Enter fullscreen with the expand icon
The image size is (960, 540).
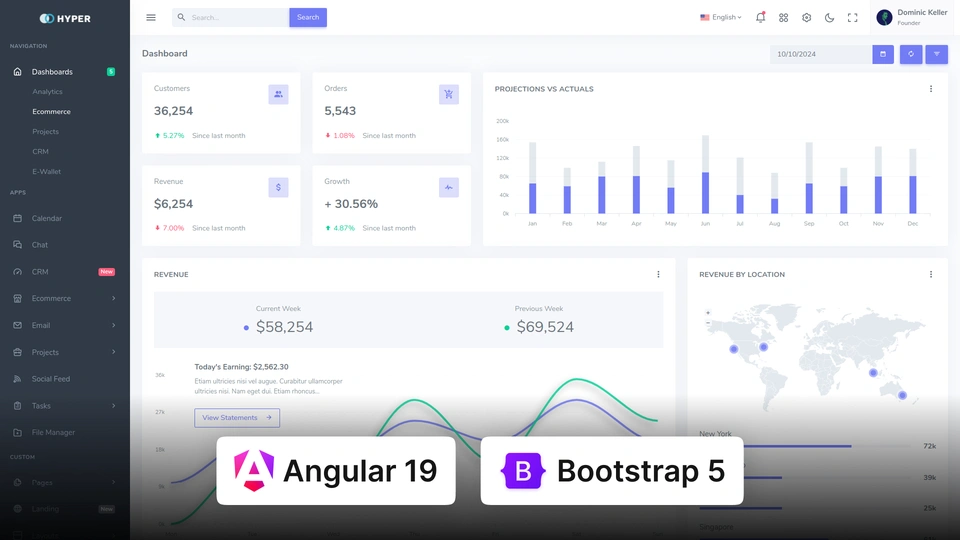[x=853, y=17]
